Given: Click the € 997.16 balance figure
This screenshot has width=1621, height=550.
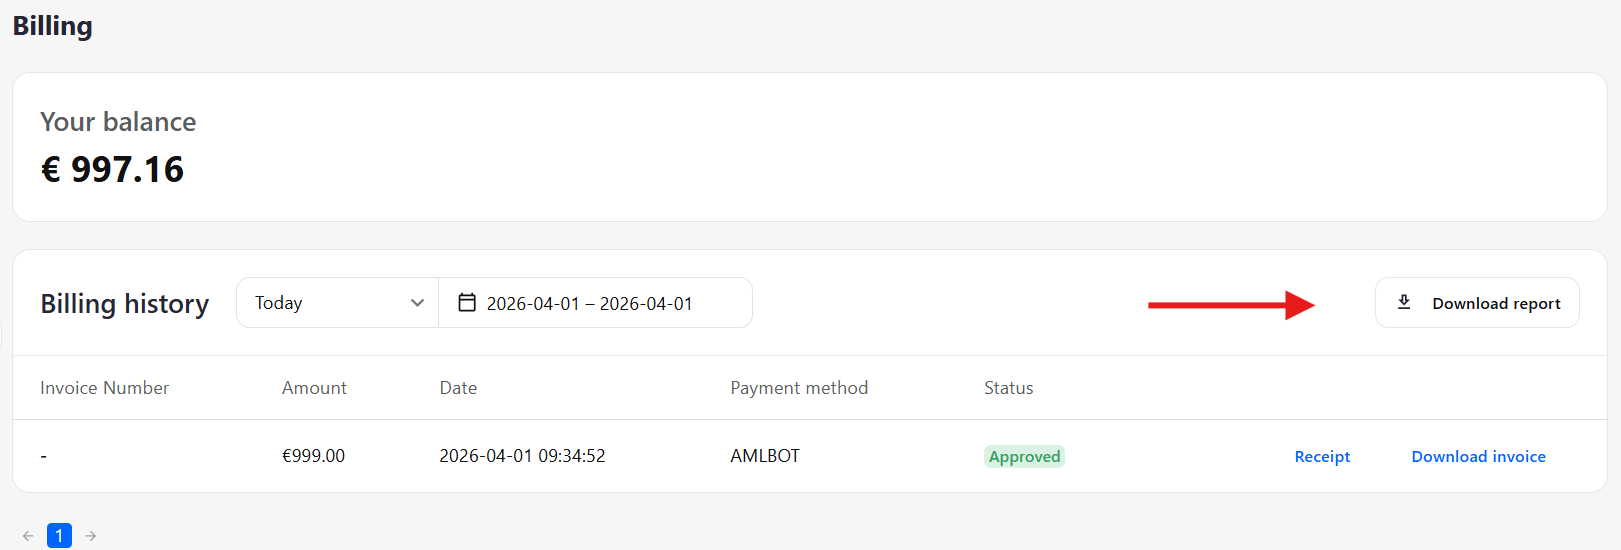Looking at the screenshot, I should (x=112, y=169).
